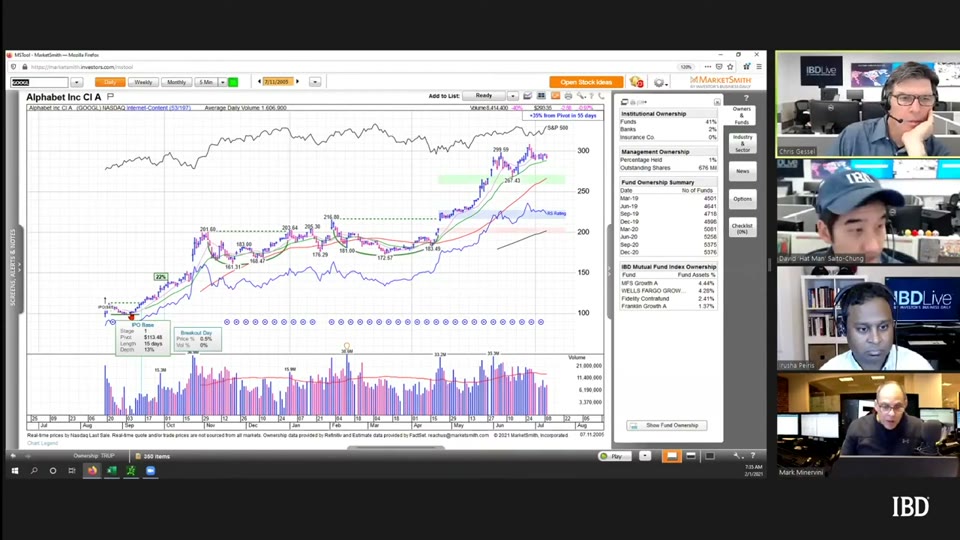The width and height of the screenshot is (960, 540).
Task: Click the phone icon in chart toolbar
Action: (601, 96)
